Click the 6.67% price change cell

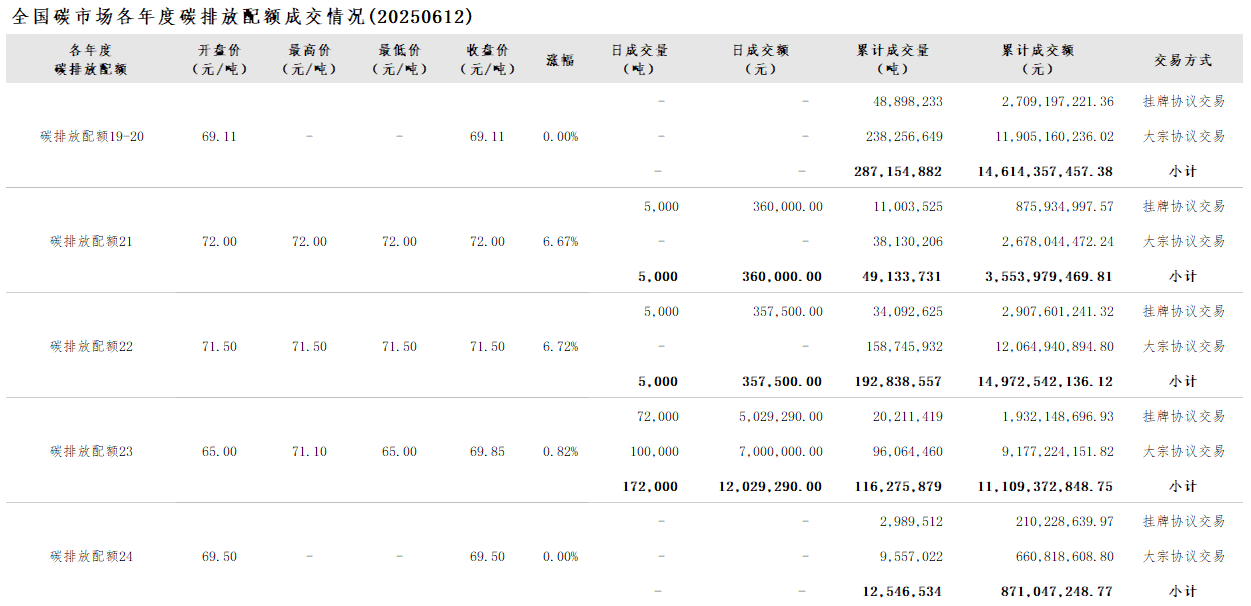[560, 241]
